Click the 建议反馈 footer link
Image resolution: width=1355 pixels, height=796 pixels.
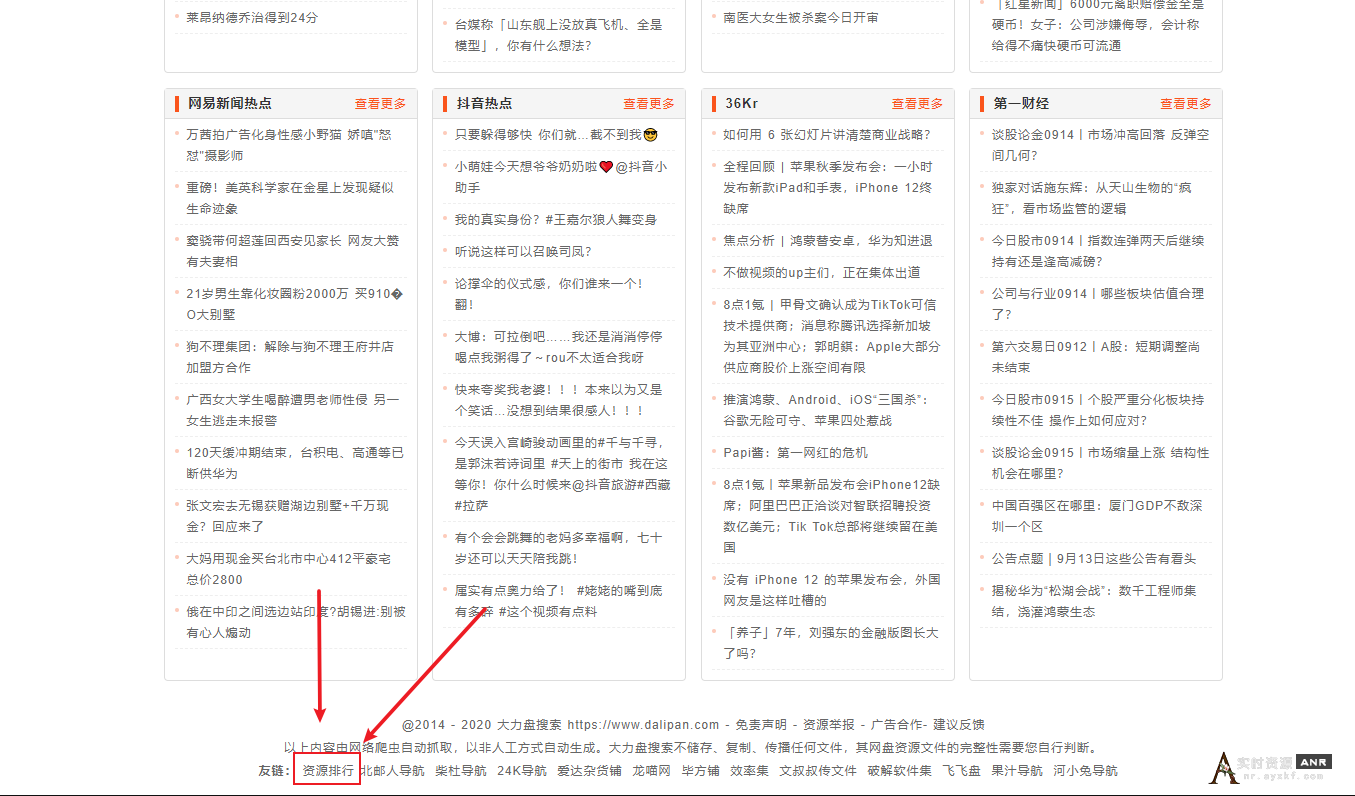point(959,725)
